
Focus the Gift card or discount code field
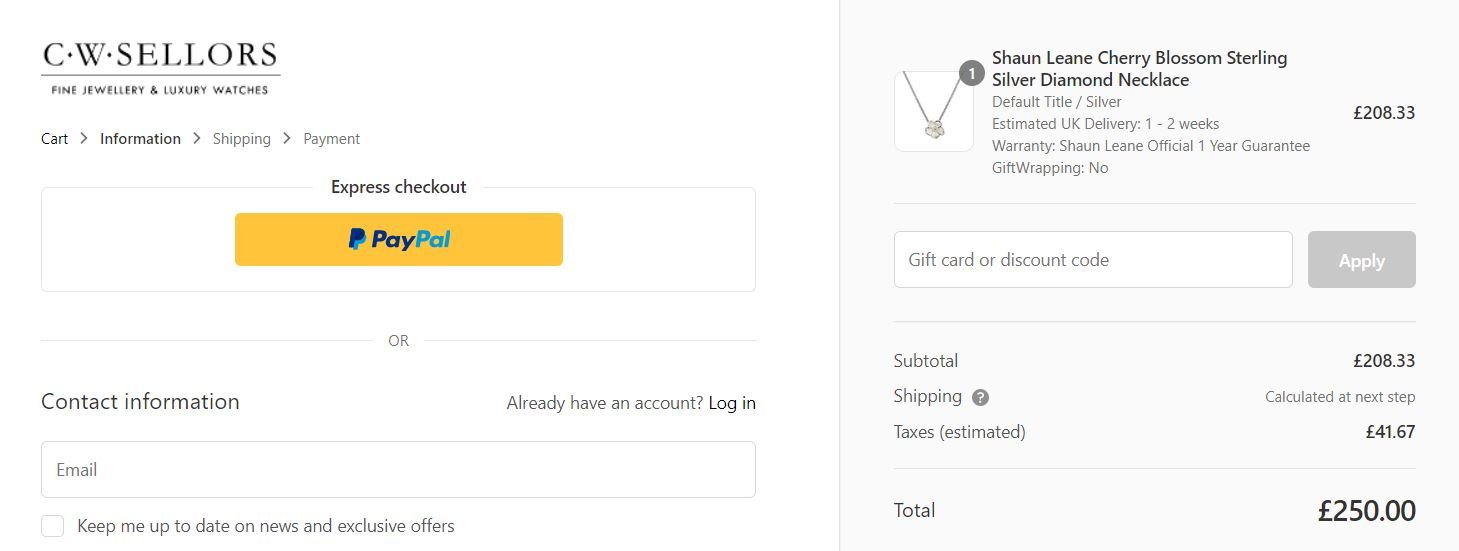click(1093, 260)
